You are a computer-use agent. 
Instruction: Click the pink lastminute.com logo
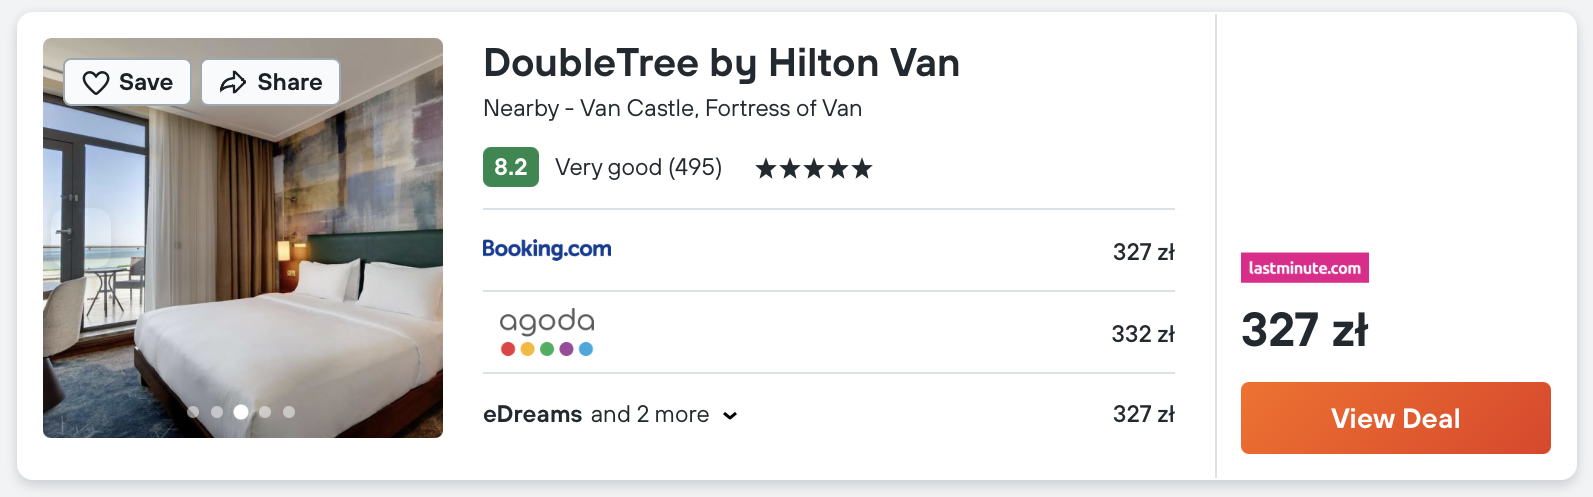tap(1304, 268)
